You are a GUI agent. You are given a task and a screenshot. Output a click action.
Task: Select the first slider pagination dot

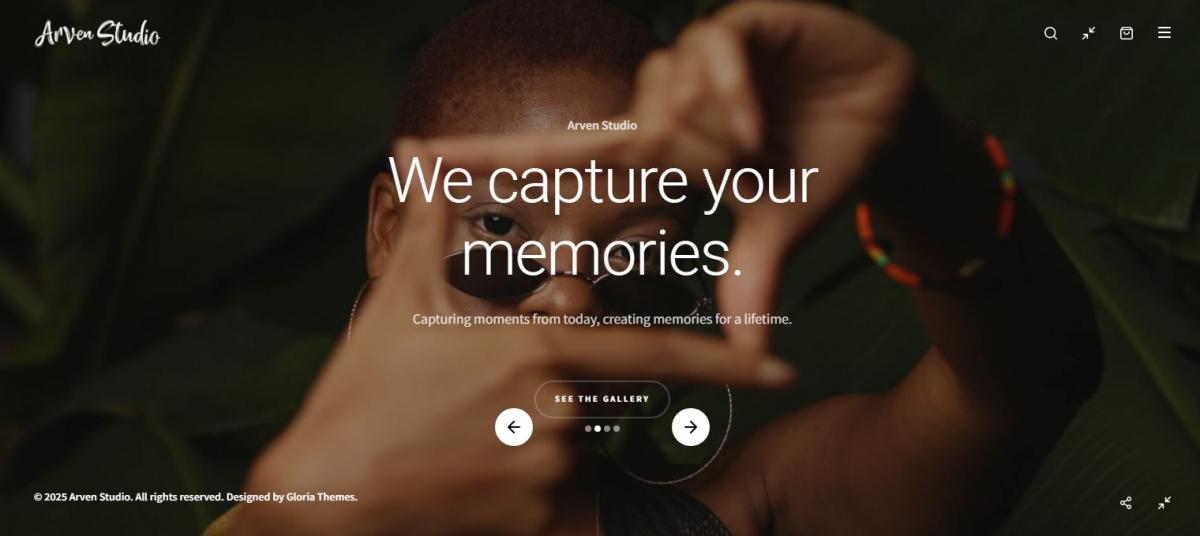(x=588, y=428)
